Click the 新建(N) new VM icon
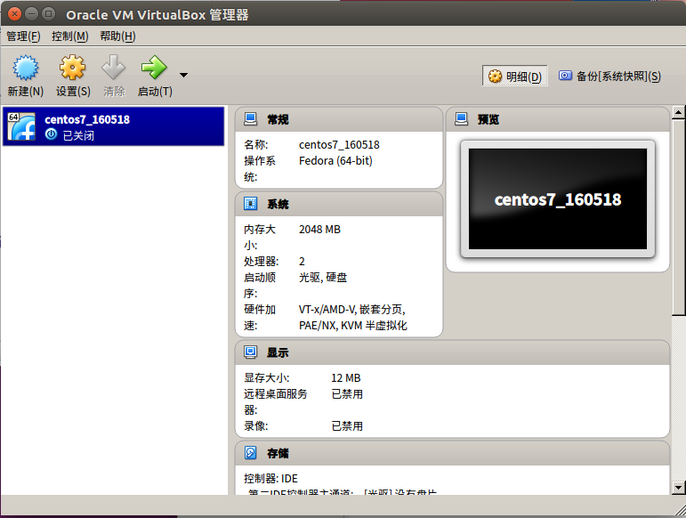 tap(25, 68)
